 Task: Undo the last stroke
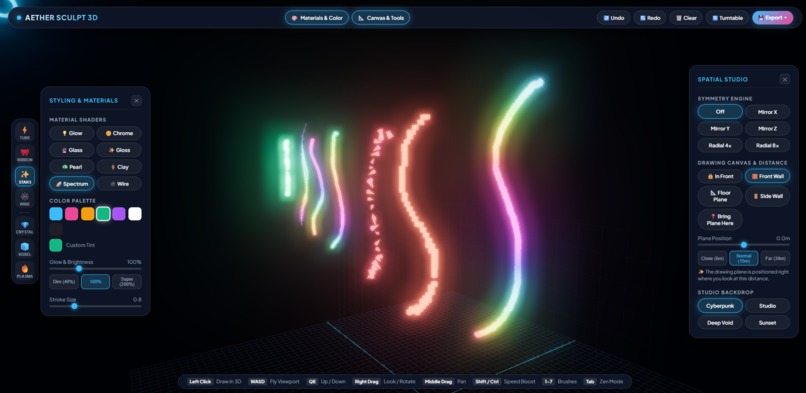point(614,18)
